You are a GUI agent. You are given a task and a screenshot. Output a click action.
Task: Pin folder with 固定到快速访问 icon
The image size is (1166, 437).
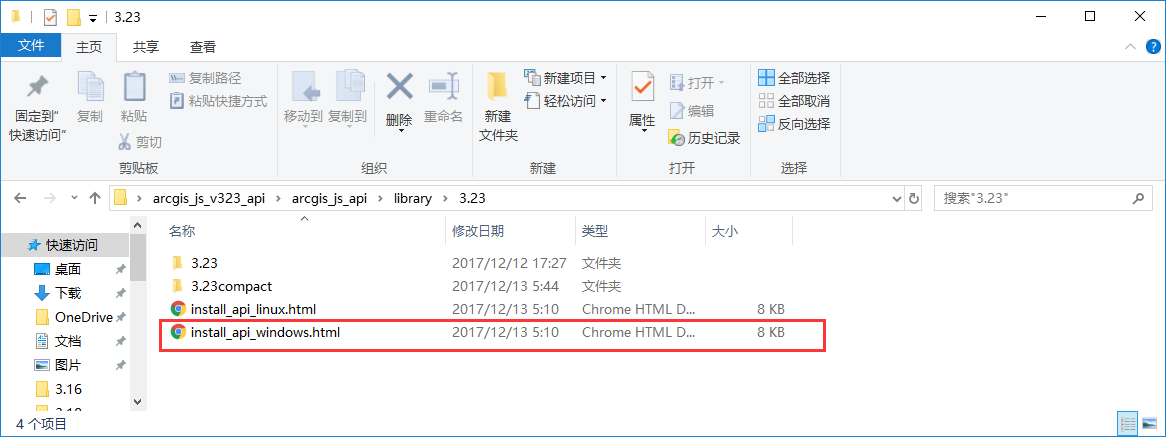pos(37,87)
